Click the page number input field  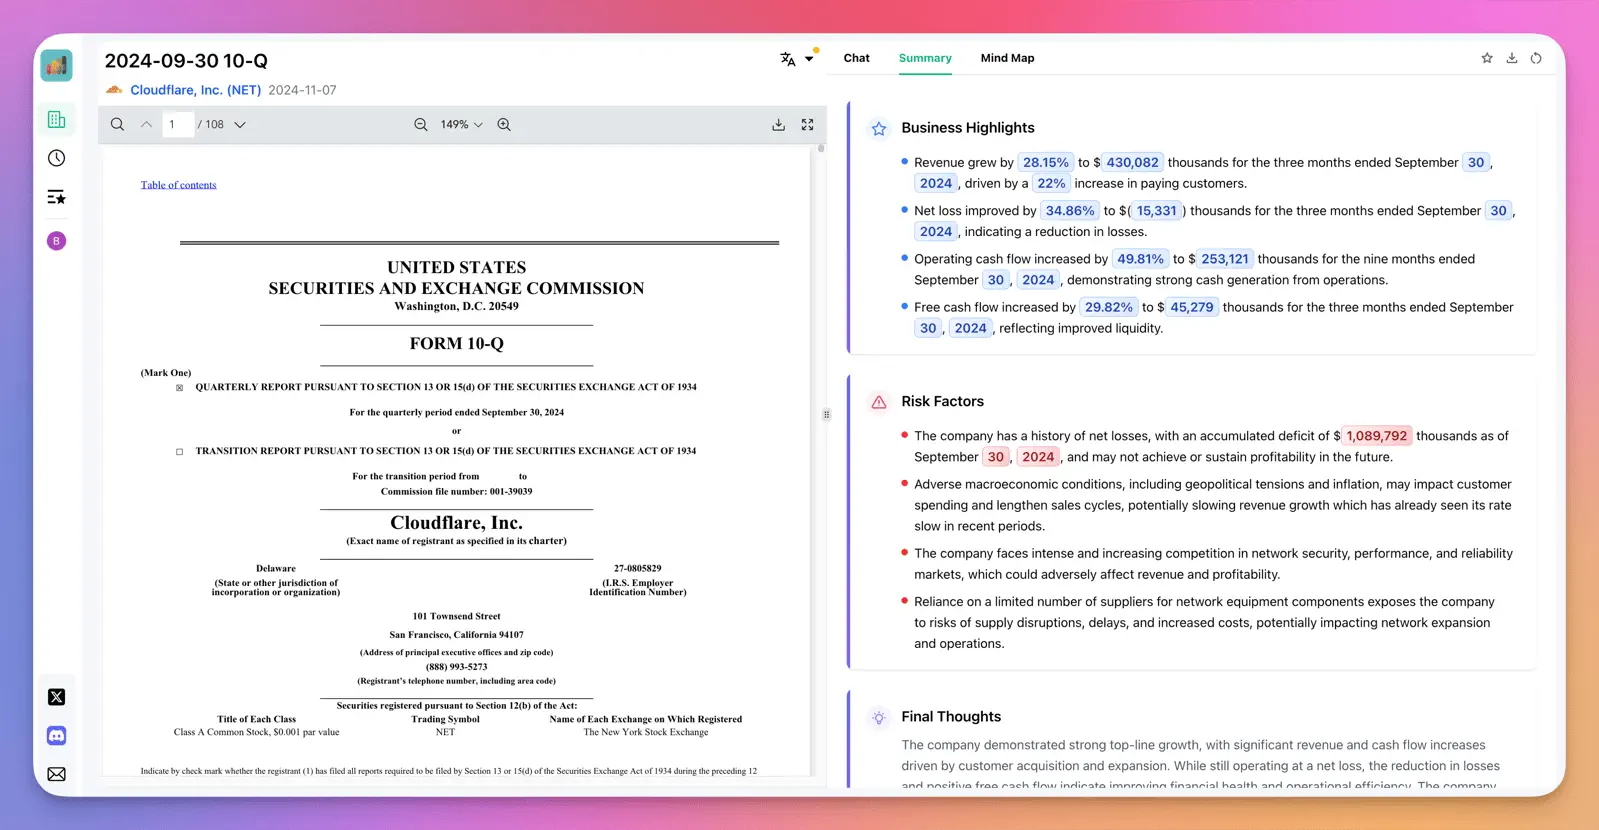[x=177, y=125]
